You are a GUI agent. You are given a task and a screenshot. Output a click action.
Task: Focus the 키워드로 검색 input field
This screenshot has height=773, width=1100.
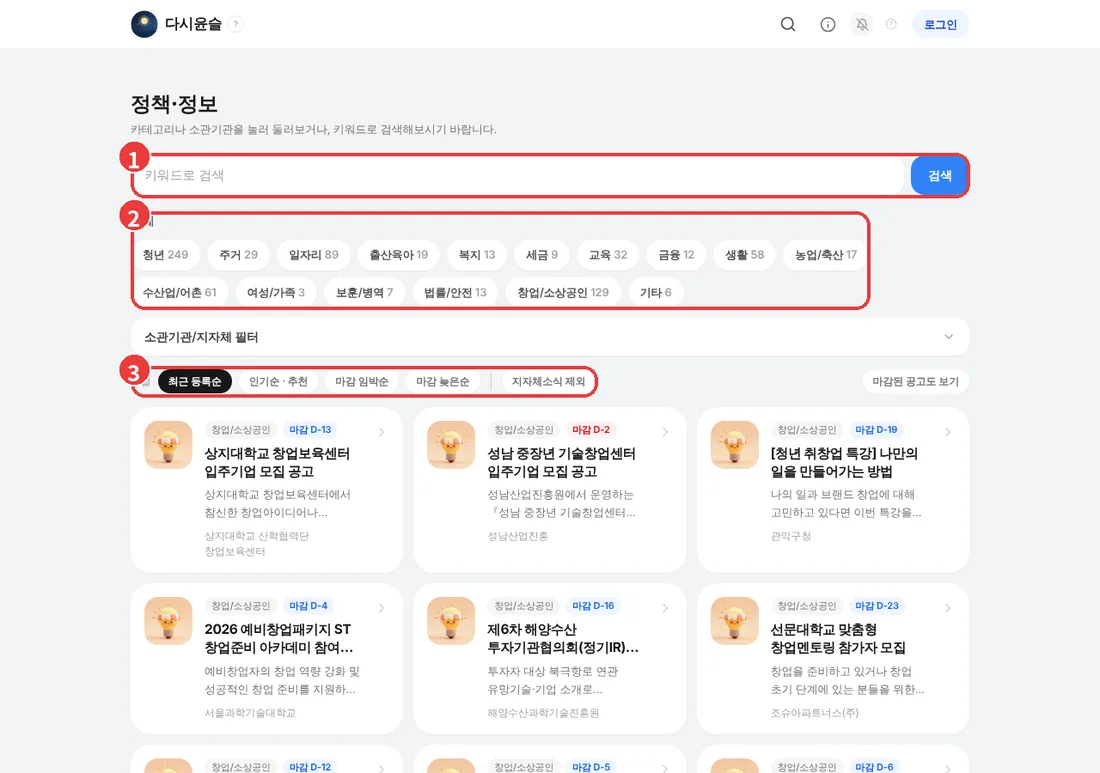[x=519, y=175]
